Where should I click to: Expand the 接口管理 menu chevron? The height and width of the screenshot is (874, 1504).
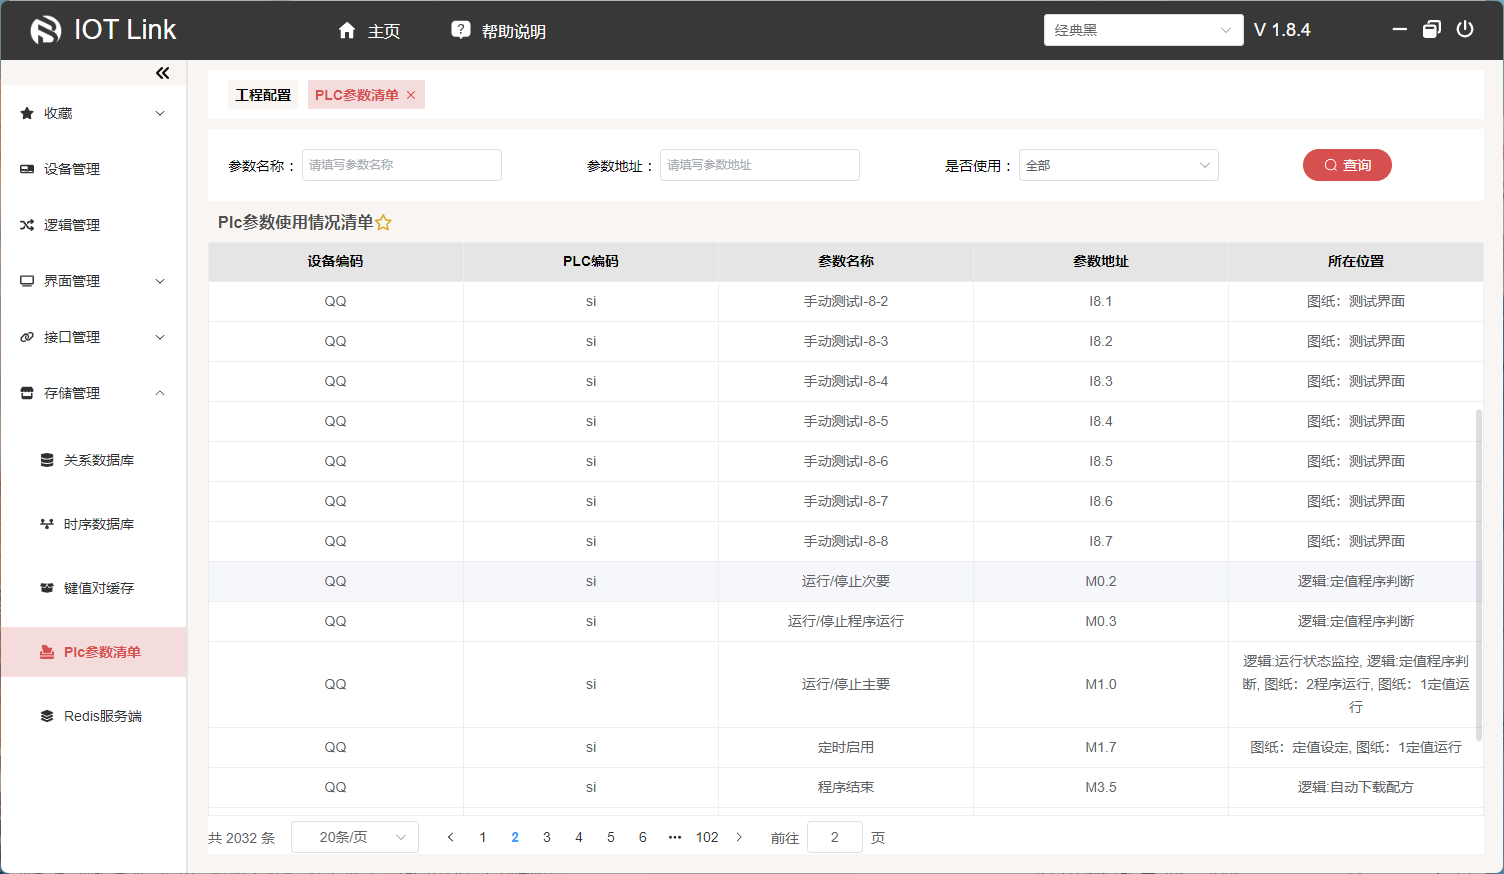point(160,337)
